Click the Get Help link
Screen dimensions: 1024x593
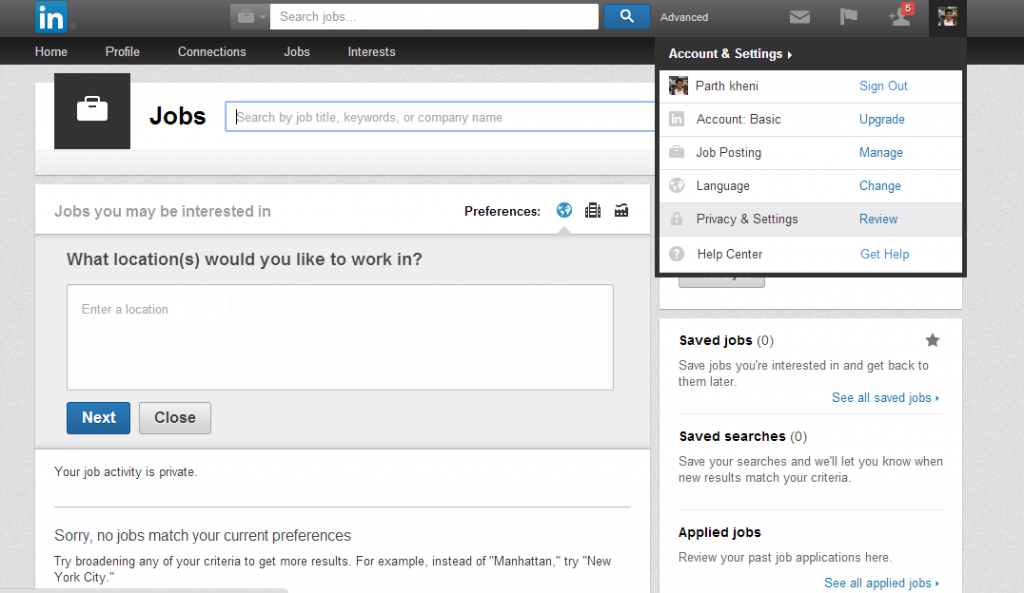(x=884, y=255)
